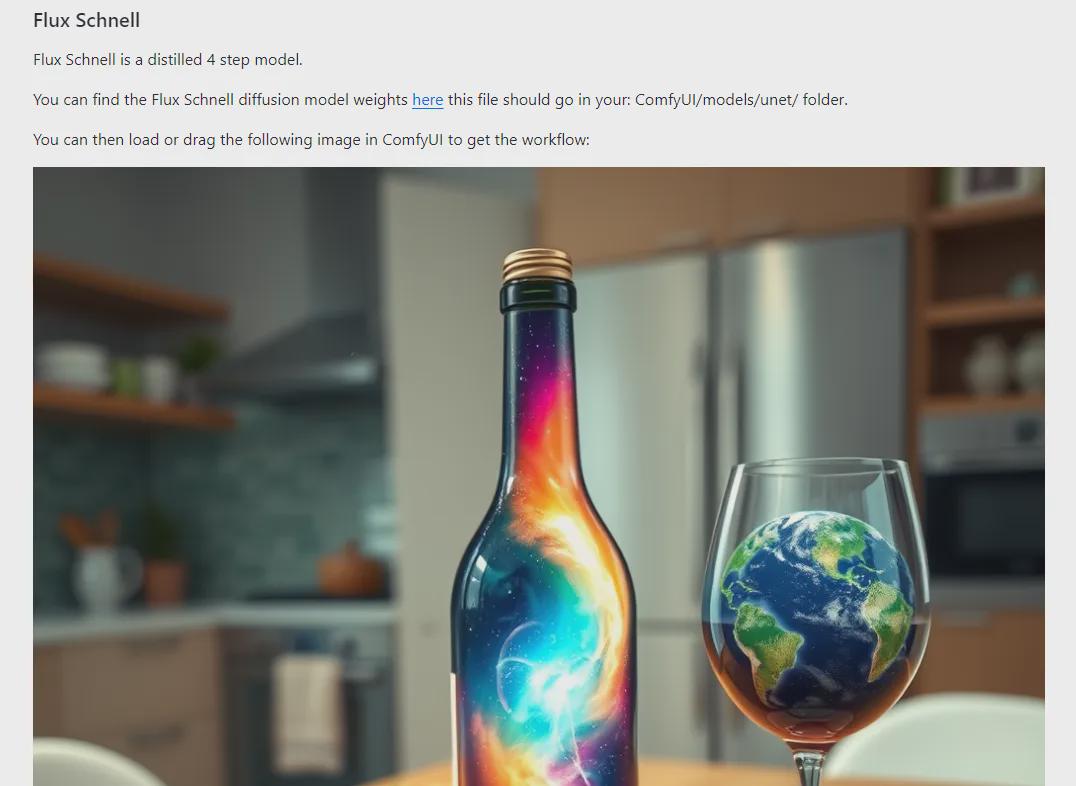Viewport: 1076px width, 786px height.
Task: Select the "distilled 4 step model" sentence
Action: click(167, 60)
